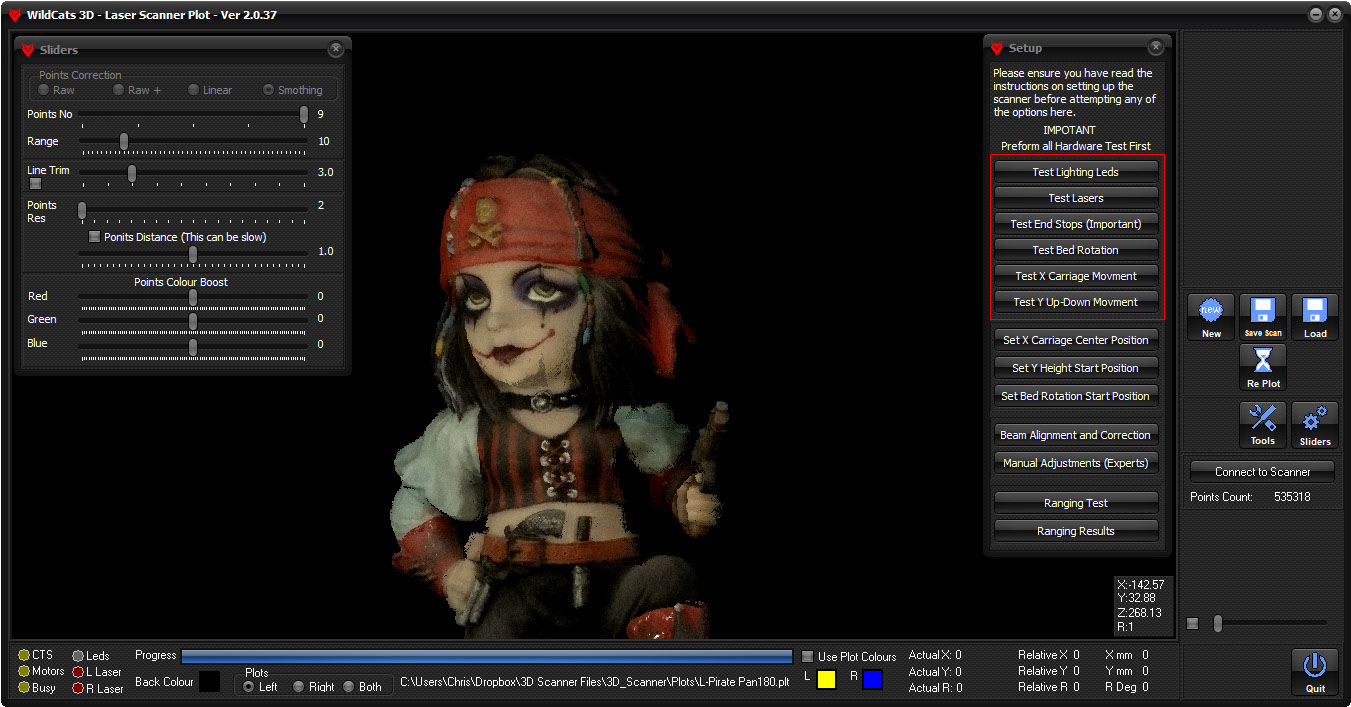
Task: Pick the blue R plot colour swatch
Action: (x=872, y=679)
